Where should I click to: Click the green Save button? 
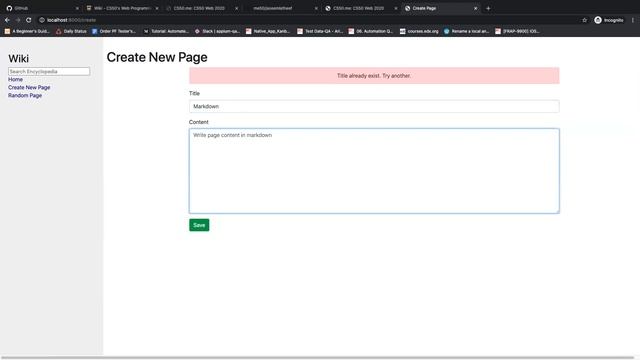(199, 225)
